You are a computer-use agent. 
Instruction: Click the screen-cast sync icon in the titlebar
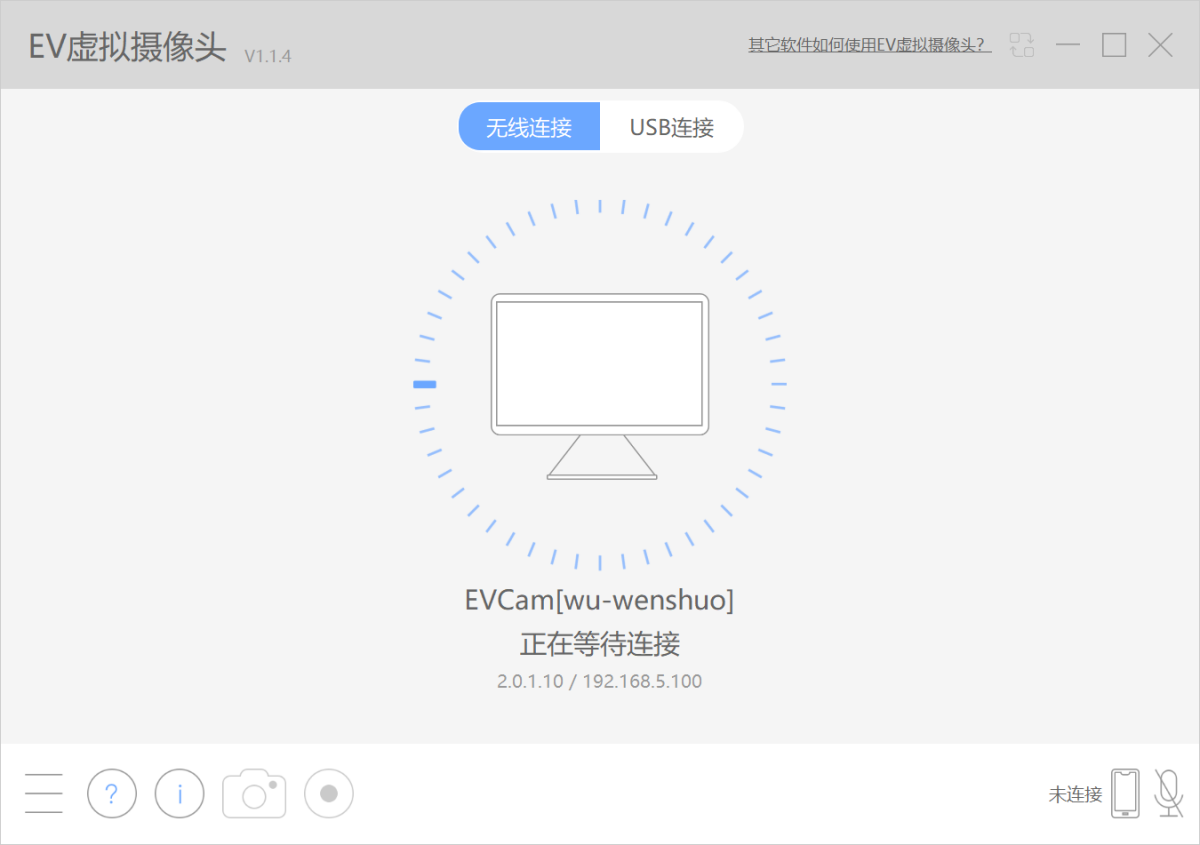point(1022,45)
